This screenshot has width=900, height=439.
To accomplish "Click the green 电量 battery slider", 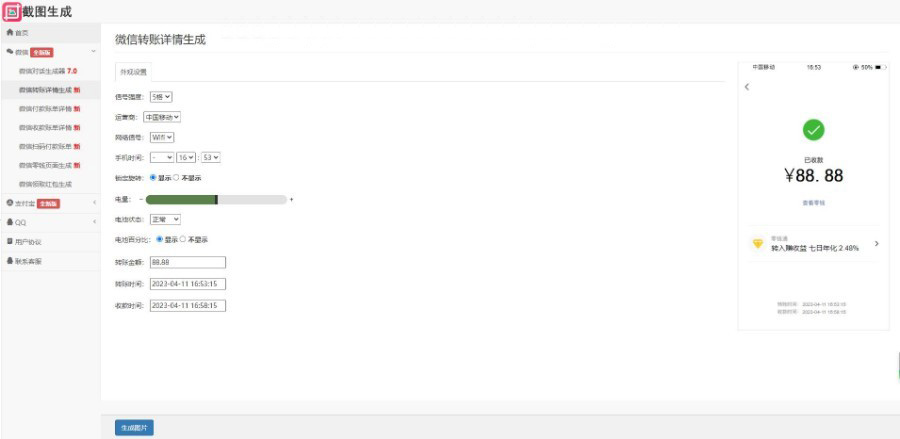I will tap(216, 200).
